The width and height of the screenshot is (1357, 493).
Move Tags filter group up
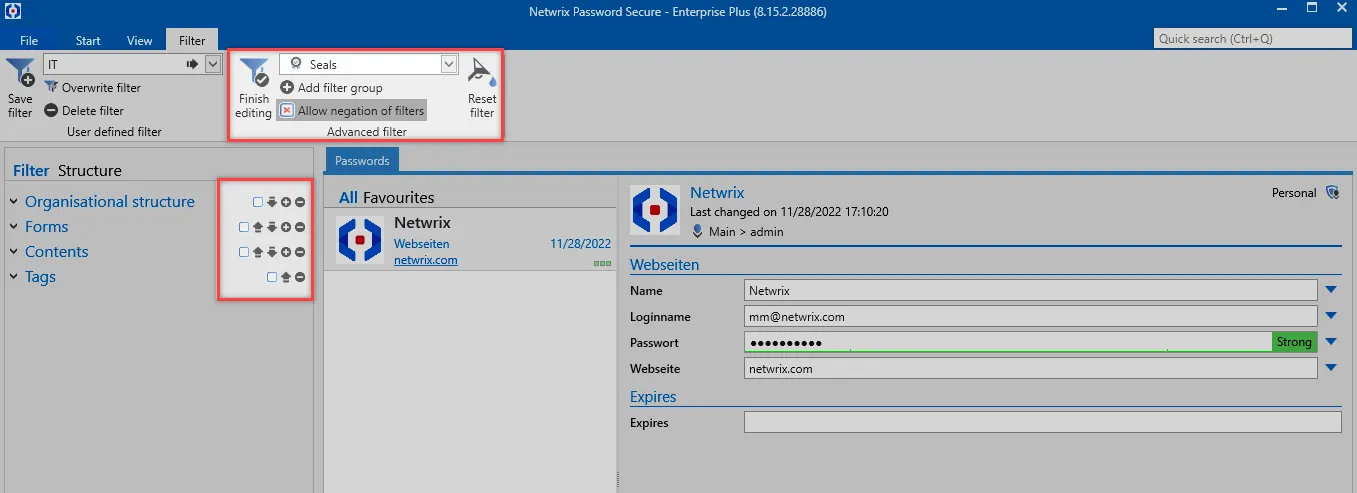[286, 277]
